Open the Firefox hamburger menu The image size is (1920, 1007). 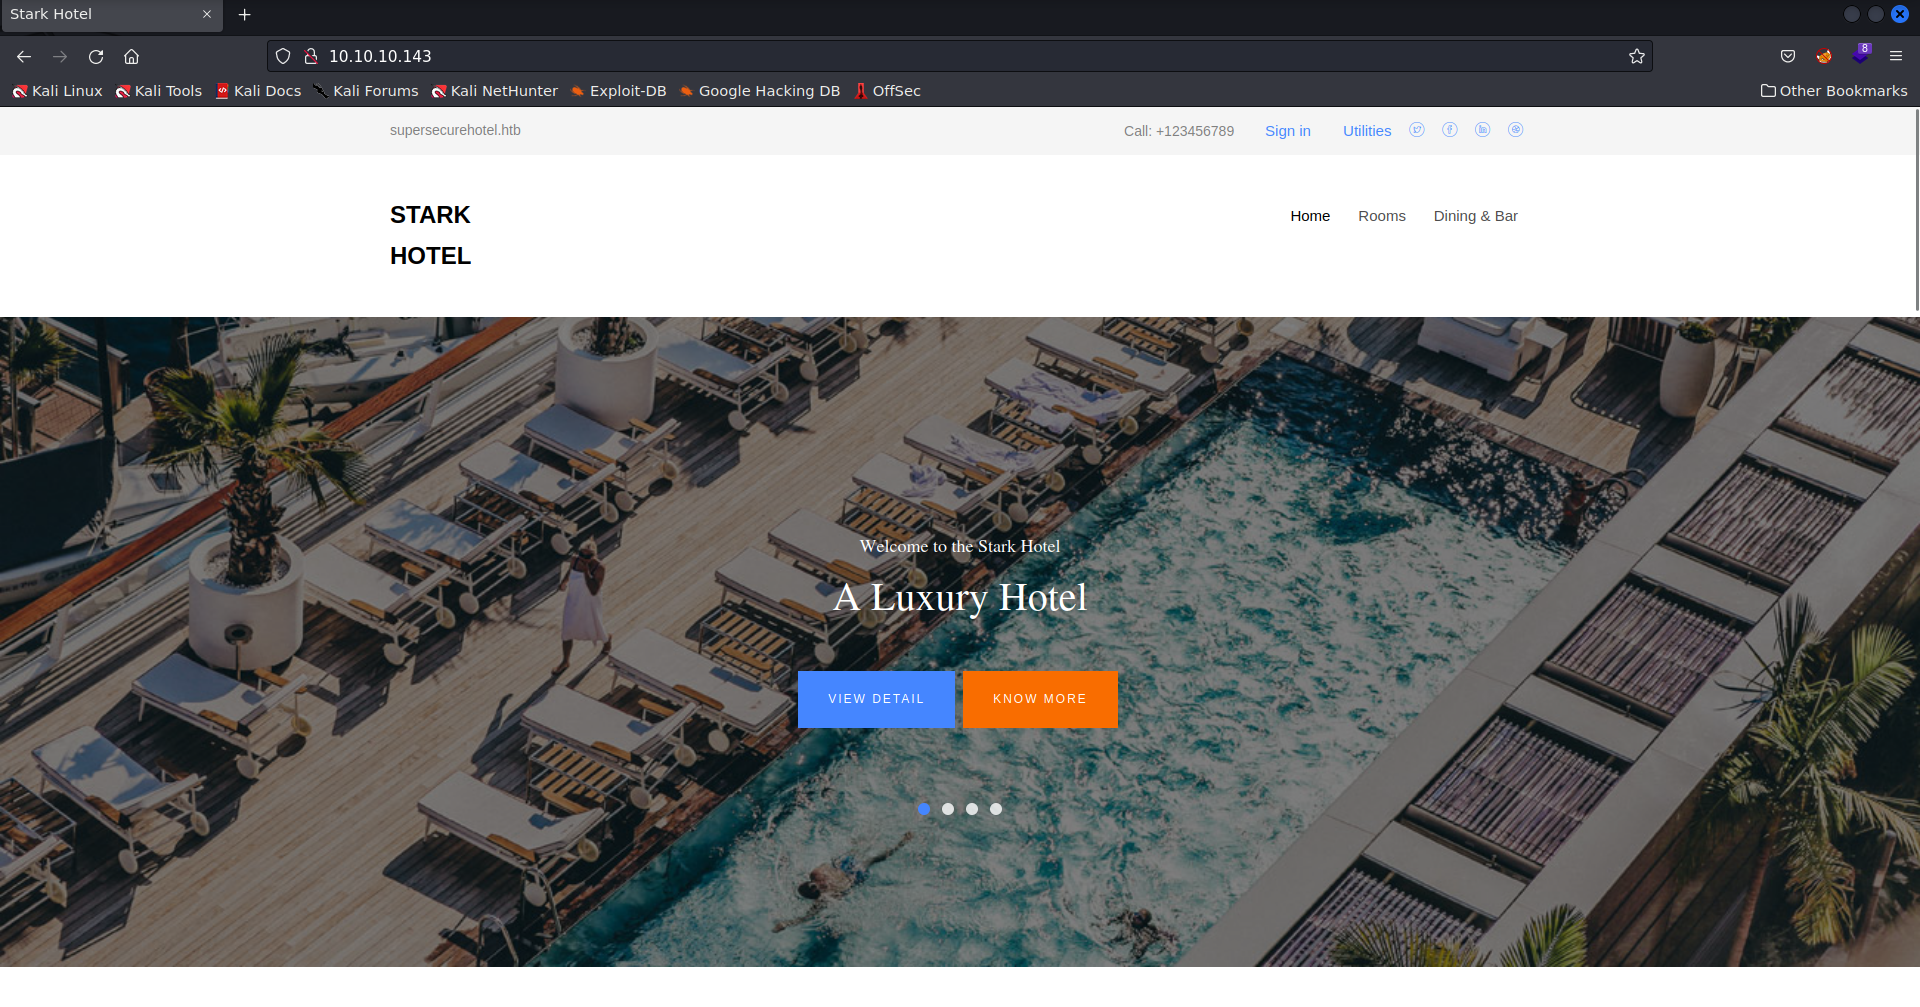pyautogui.click(x=1896, y=56)
